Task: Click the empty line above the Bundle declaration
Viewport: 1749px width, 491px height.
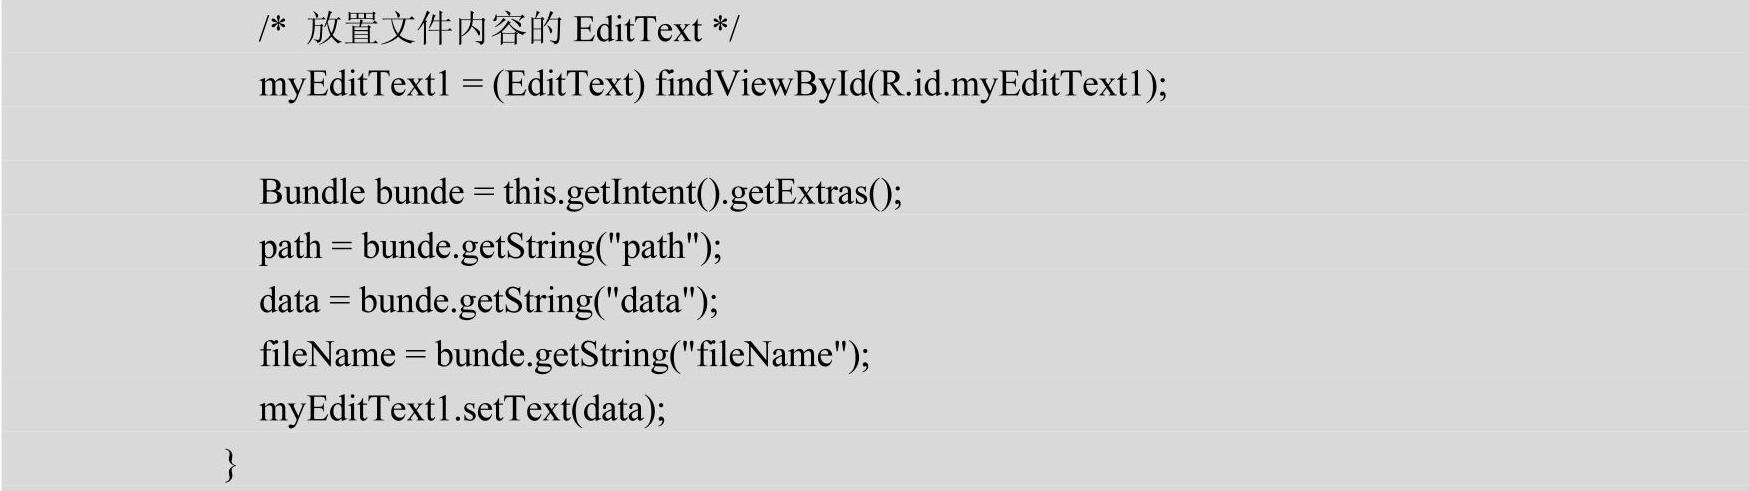Action: [700, 138]
